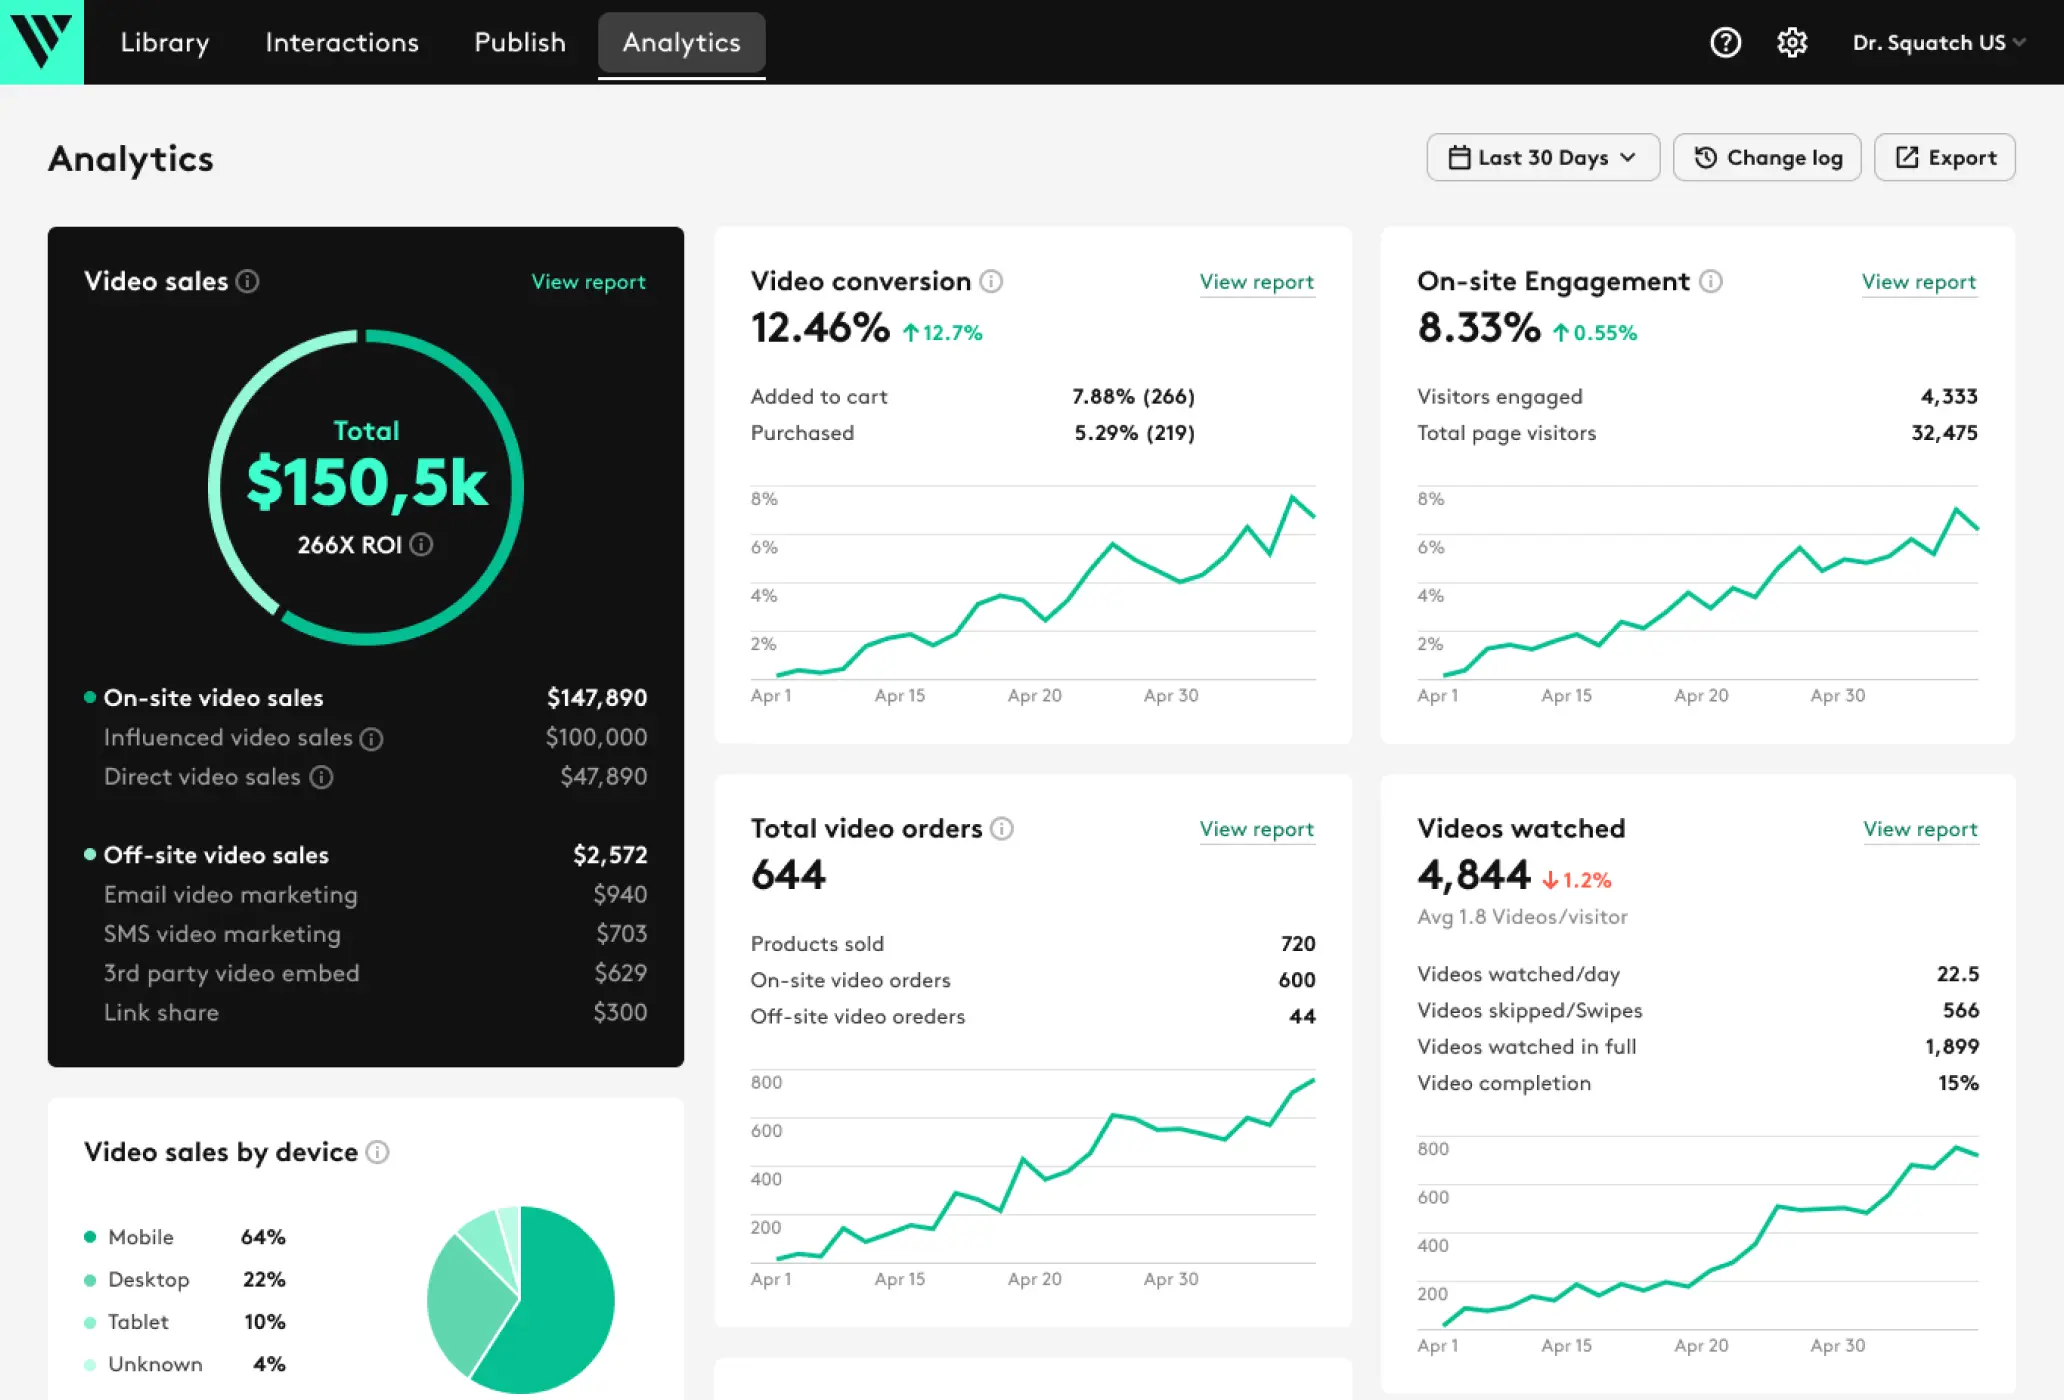Expand the Last 30 Days date dropdown
This screenshot has height=1400, width=2064.
click(x=1542, y=158)
